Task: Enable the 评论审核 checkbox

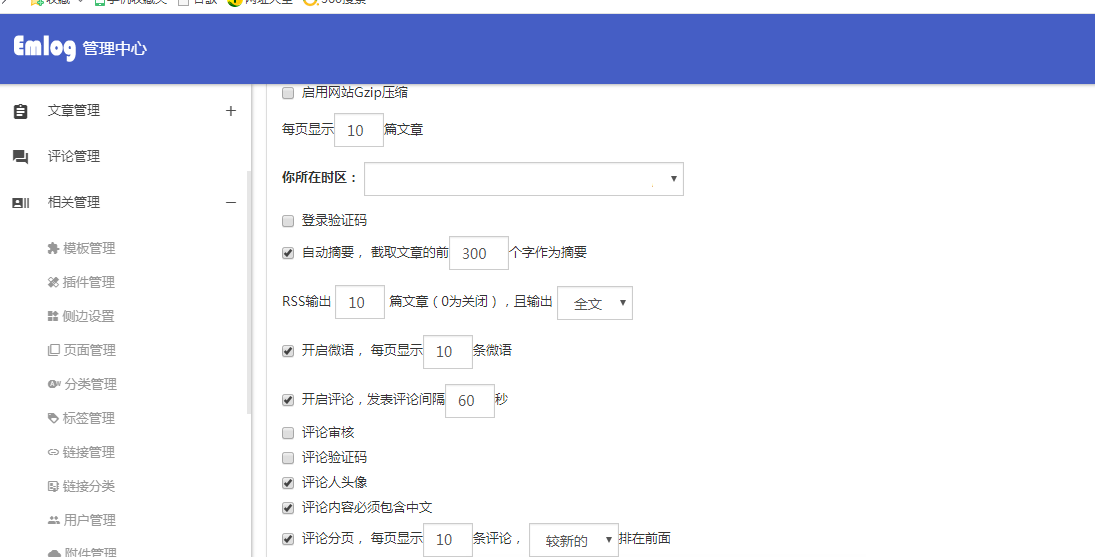Action: click(x=288, y=433)
